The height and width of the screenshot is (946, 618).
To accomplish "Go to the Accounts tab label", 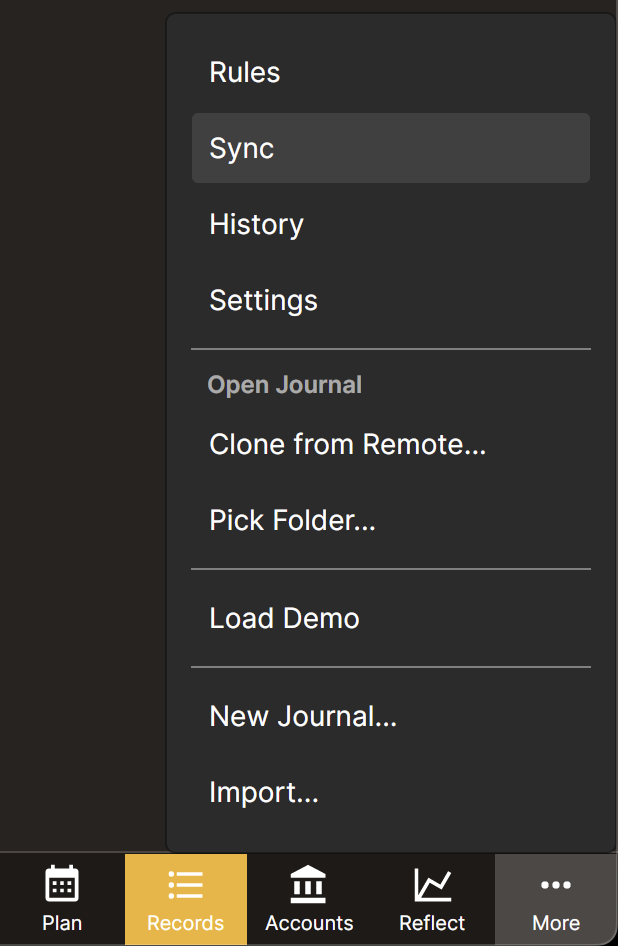I will (x=309, y=923).
